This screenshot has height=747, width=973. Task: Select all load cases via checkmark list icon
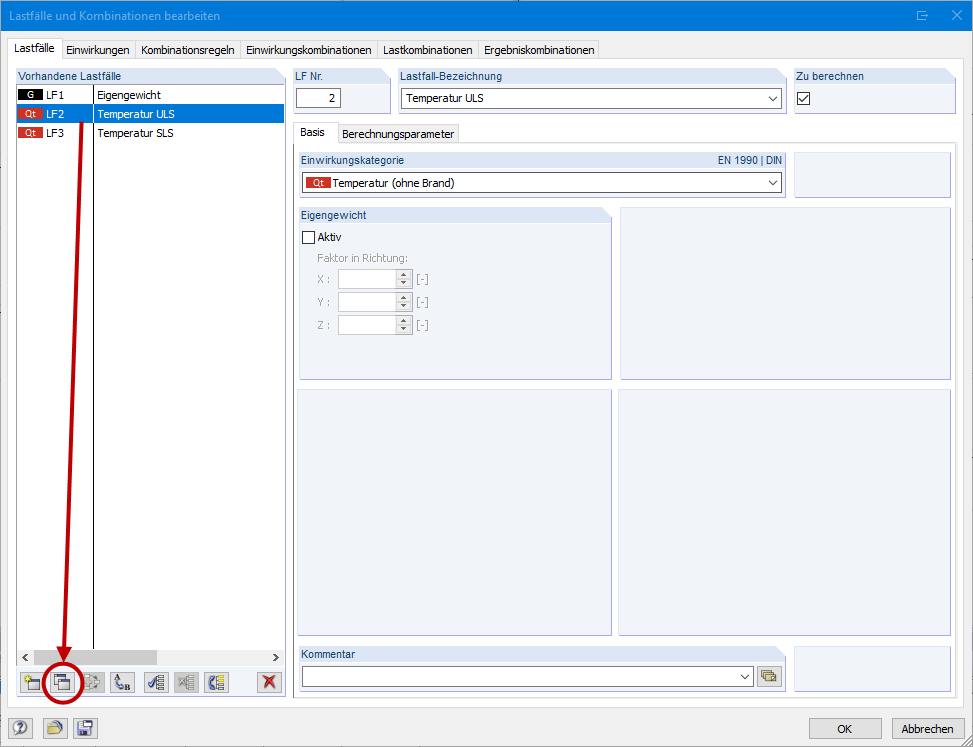[155, 682]
